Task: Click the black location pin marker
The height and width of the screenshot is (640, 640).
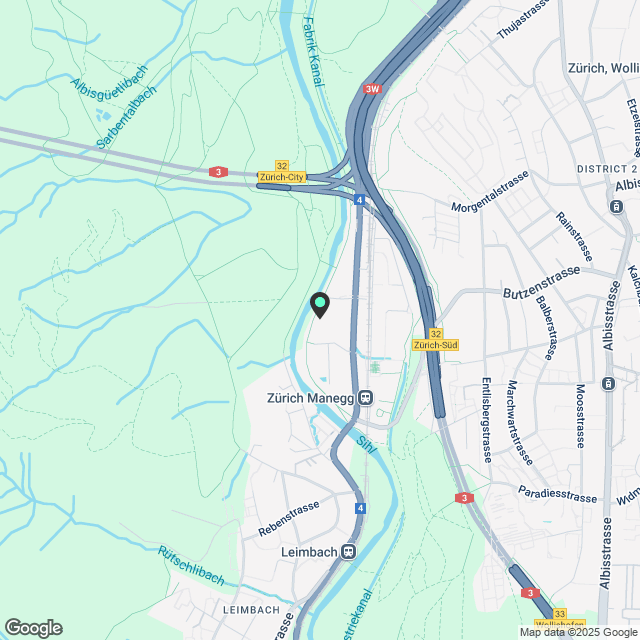Action: [320, 305]
